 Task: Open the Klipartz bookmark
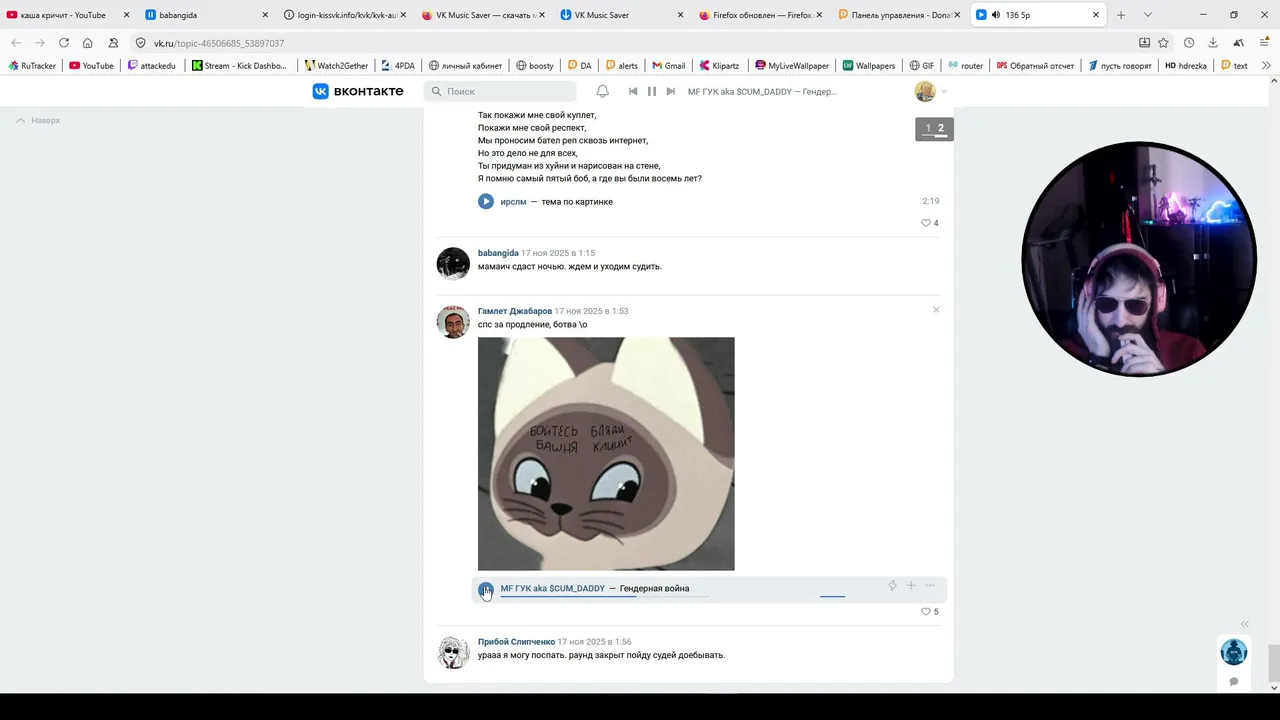click(718, 66)
